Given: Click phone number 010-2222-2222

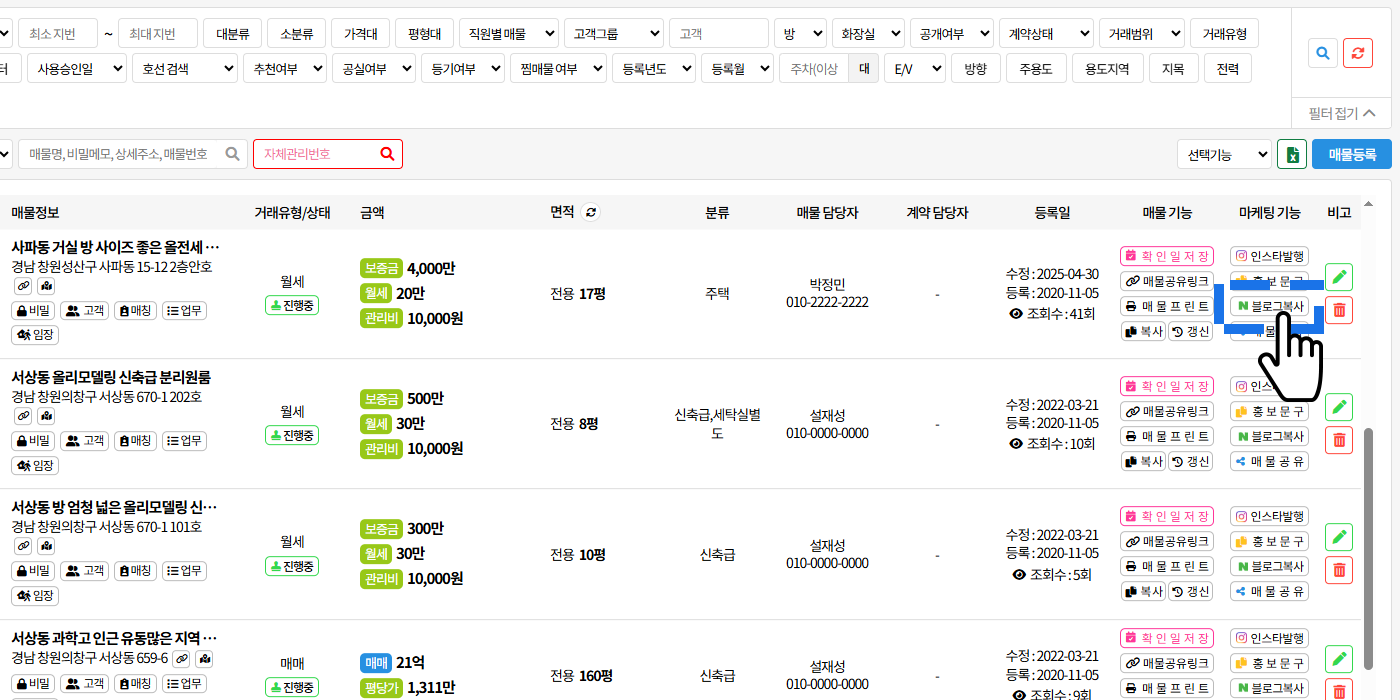Looking at the screenshot, I should pyautogui.click(x=827, y=302).
